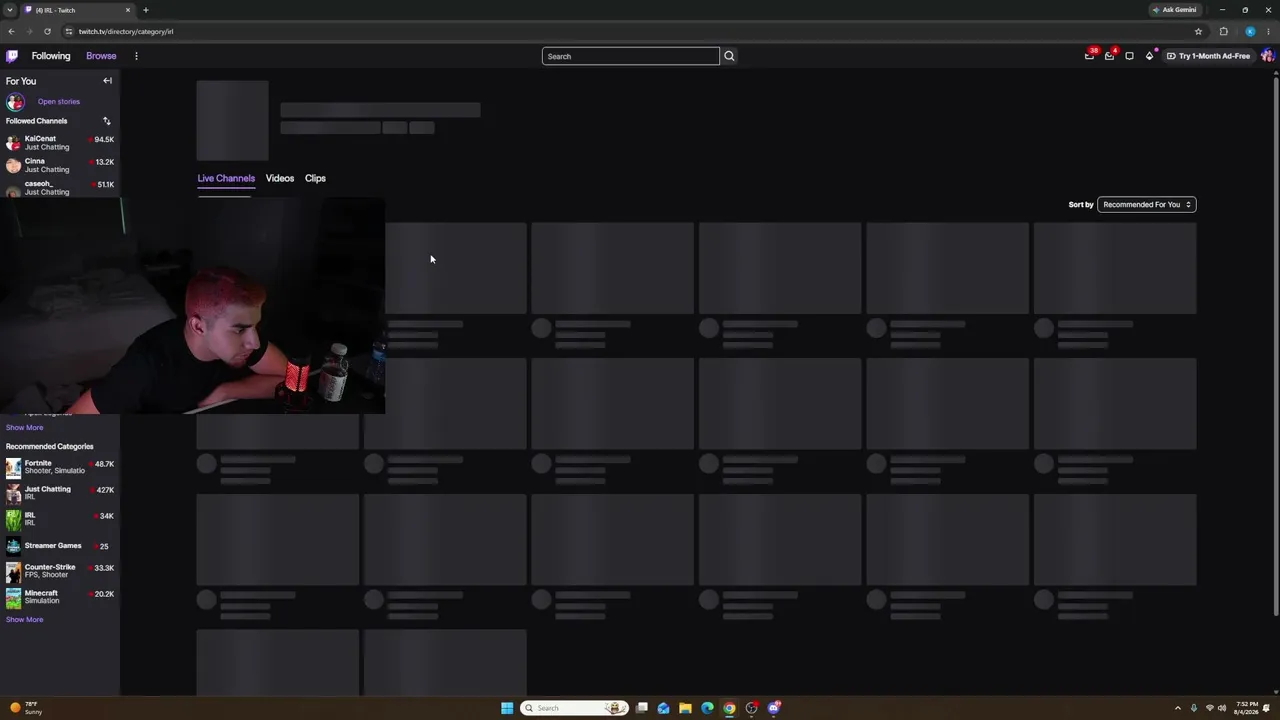
Task: Click the Ask Gemini button
Action: (x=1174, y=10)
